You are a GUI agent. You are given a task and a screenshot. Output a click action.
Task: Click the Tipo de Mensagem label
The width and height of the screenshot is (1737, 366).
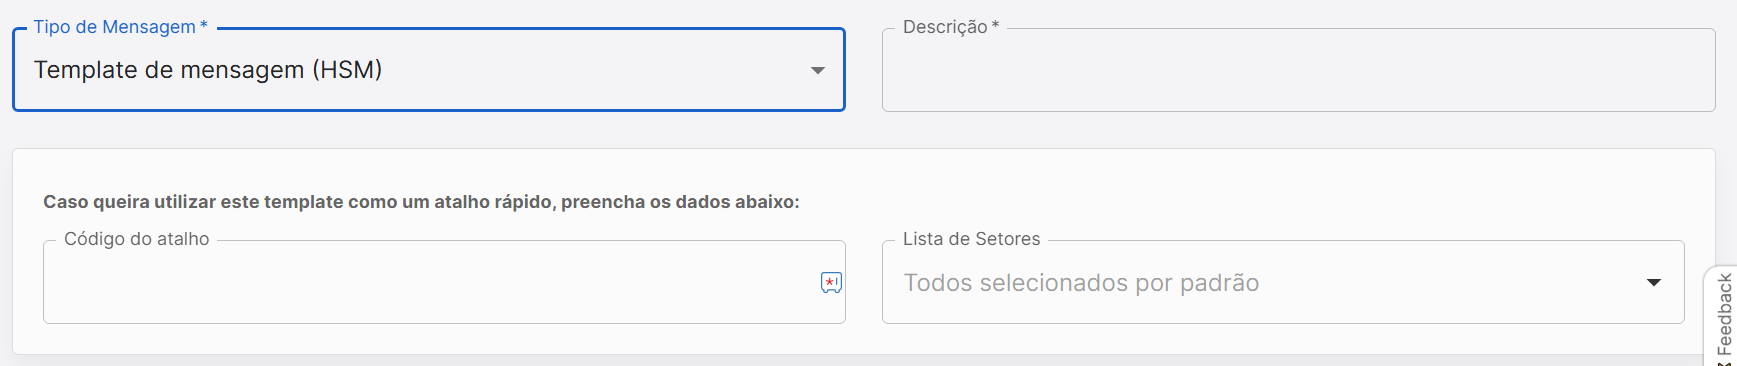(x=114, y=27)
